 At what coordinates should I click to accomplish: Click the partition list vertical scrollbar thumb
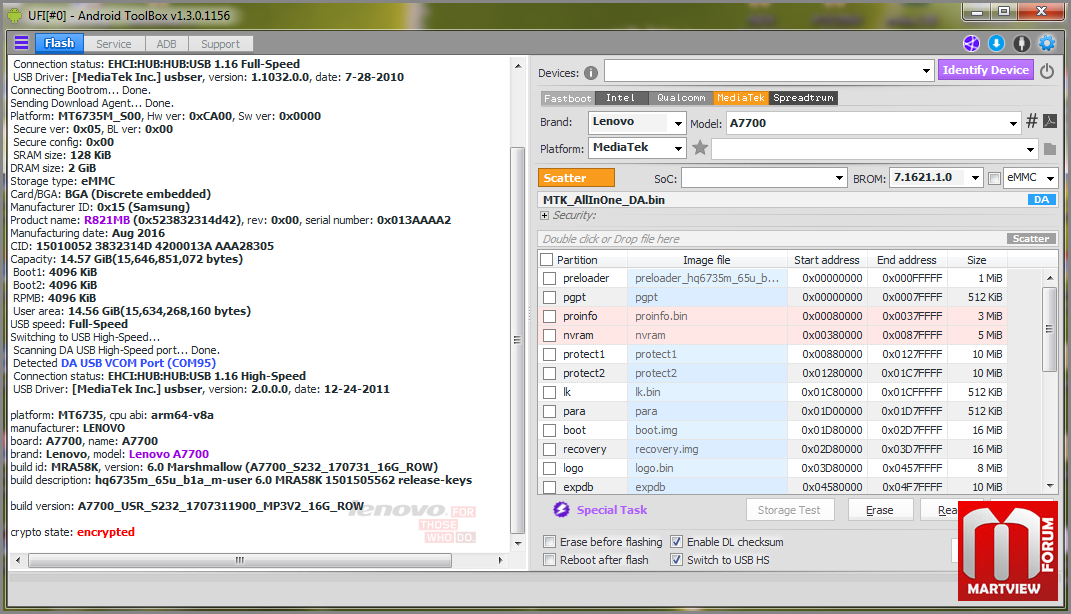coord(1050,329)
